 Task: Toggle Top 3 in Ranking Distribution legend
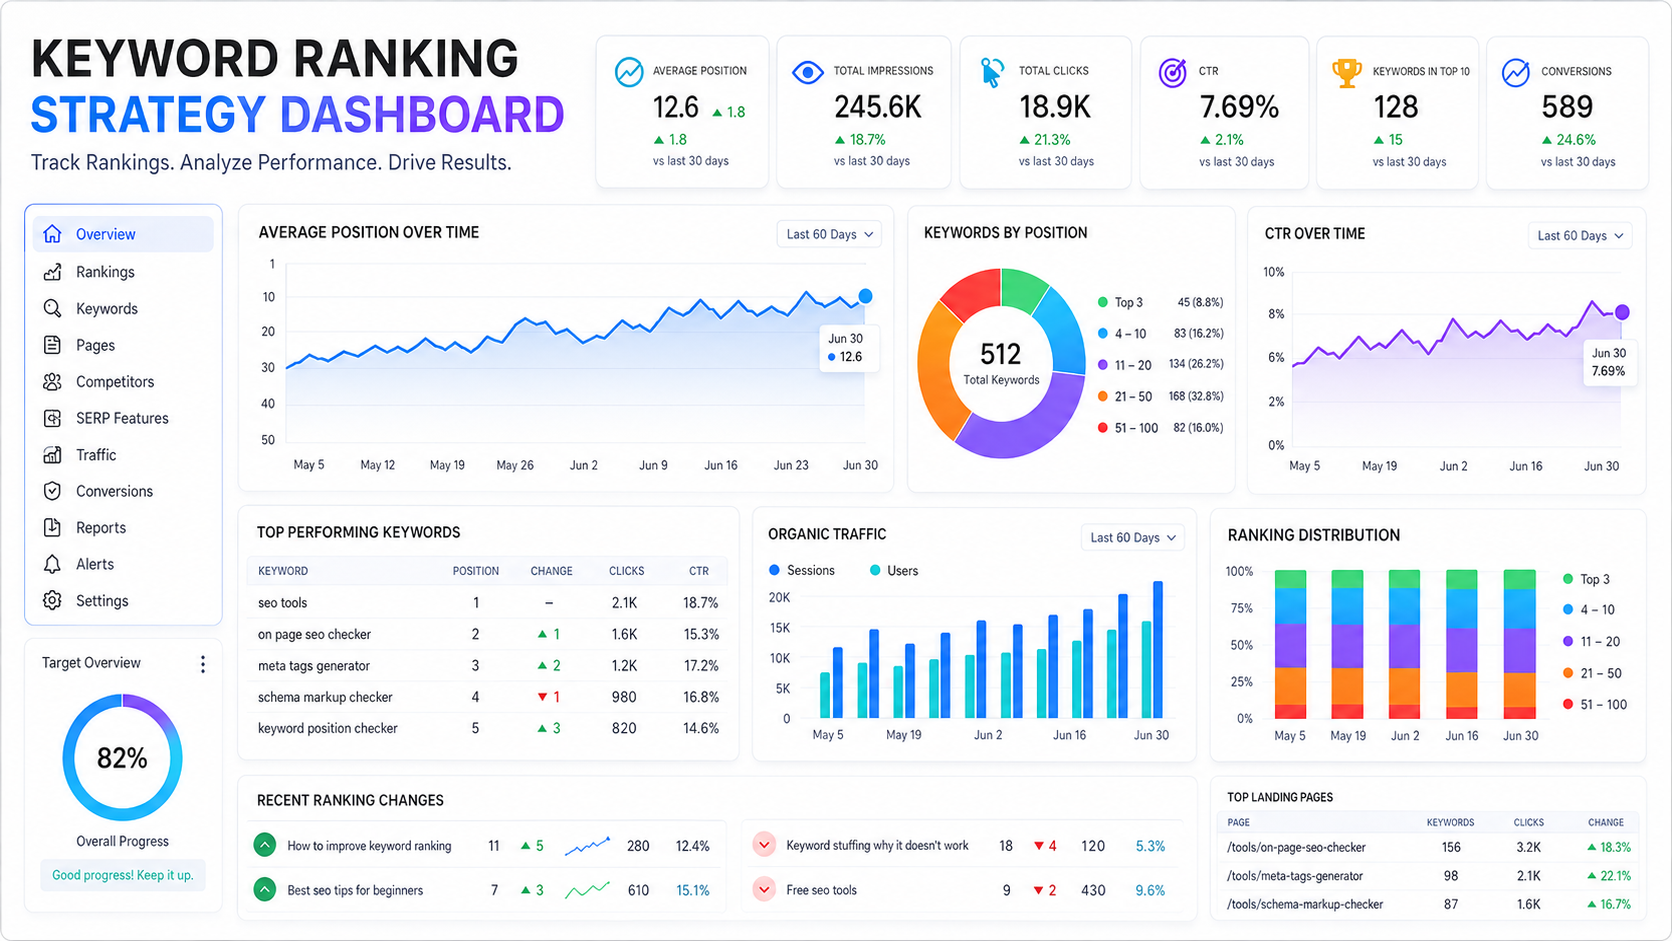[x=1586, y=579]
